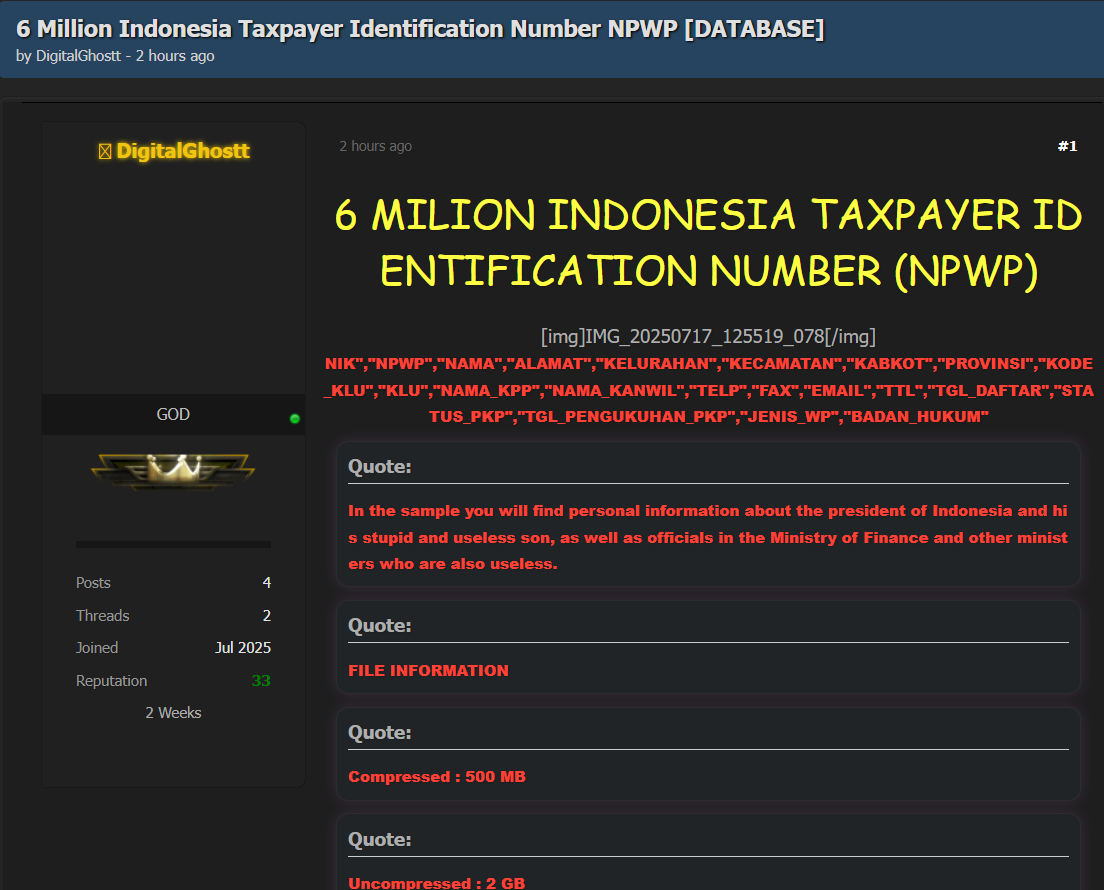Click the Joined label in user stats
The height and width of the screenshot is (890, 1104).
pos(97,648)
